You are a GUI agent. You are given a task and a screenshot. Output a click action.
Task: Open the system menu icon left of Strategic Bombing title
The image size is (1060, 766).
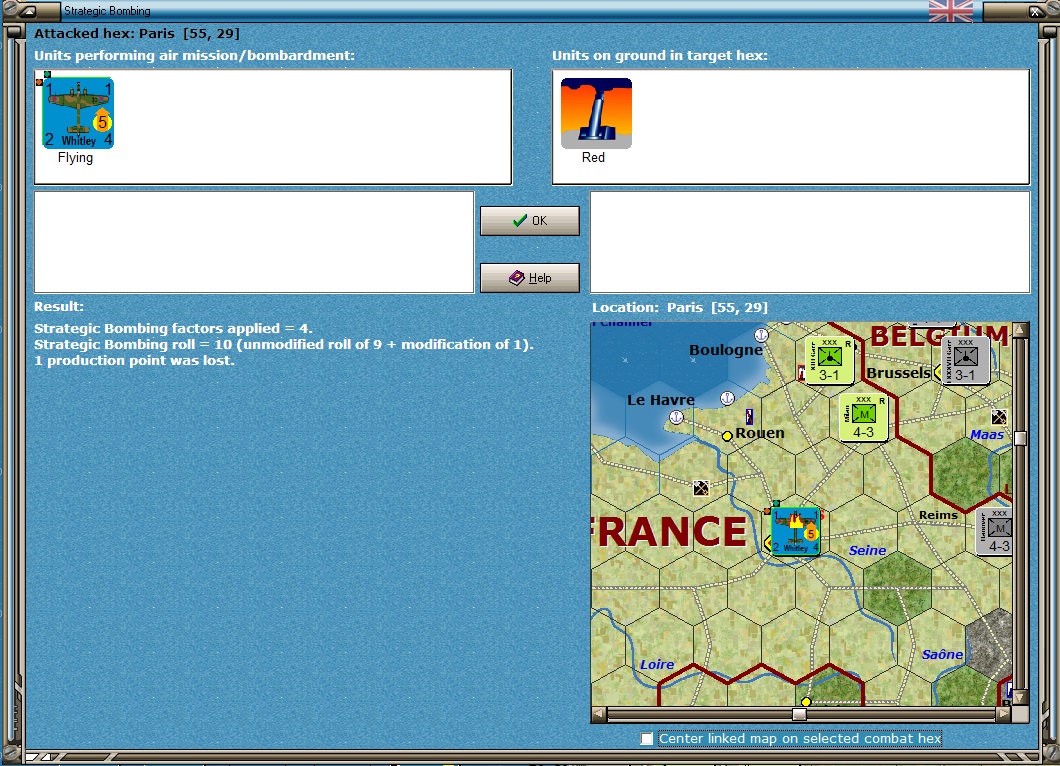coord(29,11)
